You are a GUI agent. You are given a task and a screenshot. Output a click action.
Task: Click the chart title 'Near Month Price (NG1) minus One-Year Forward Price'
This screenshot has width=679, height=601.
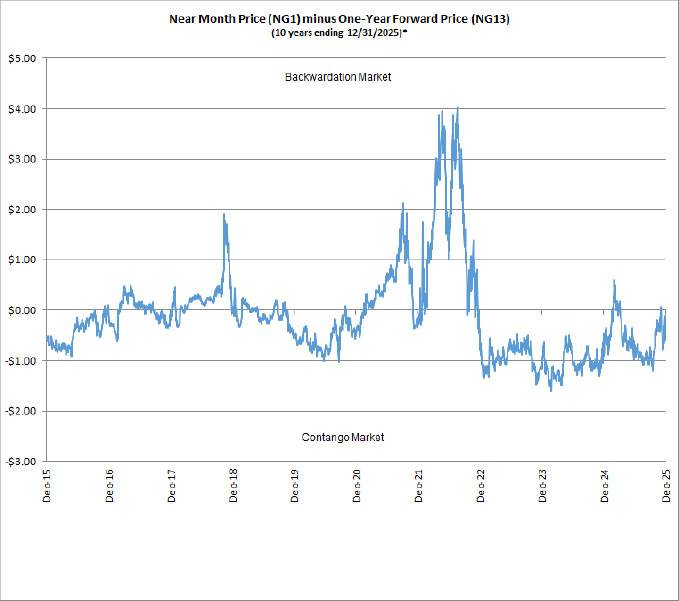click(339, 18)
